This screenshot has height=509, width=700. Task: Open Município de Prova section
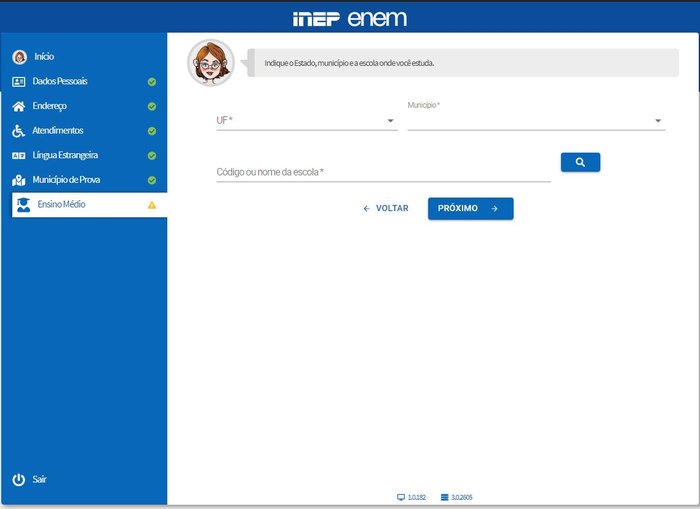(x=84, y=180)
